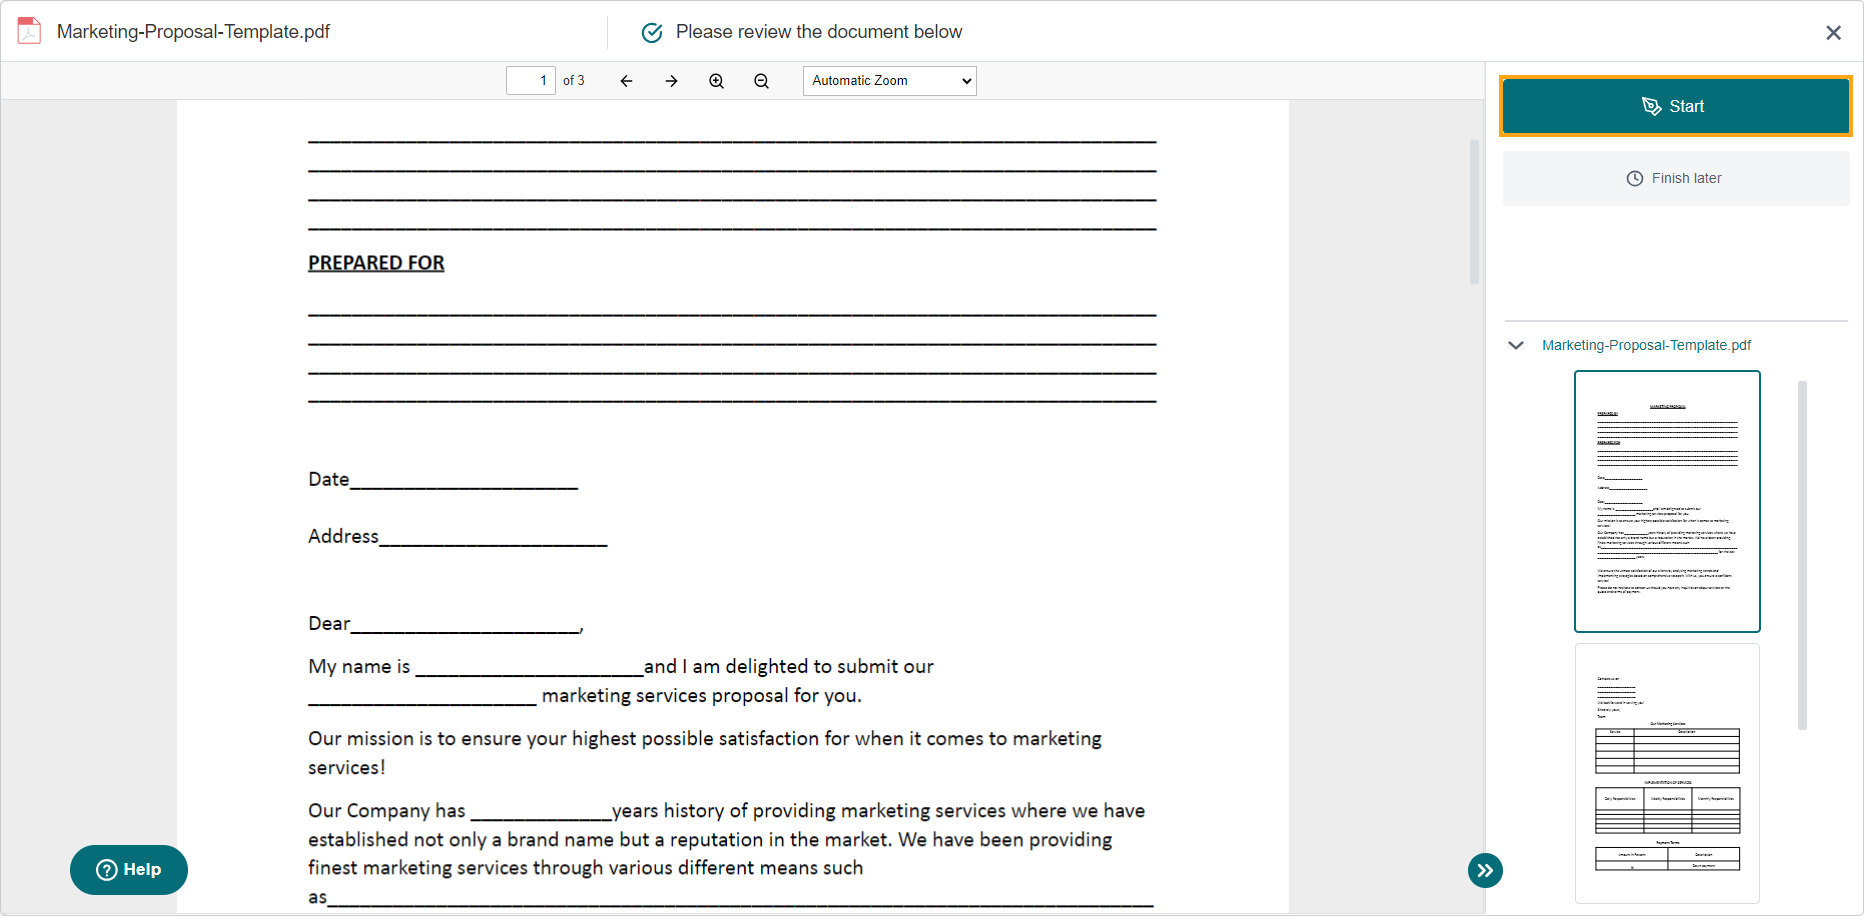The height and width of the screenshot is (916, 1864).
Task: Collapse the Marketing-Proposal-Template.pdf thumbnail list
Action: tap(1516, 345)
